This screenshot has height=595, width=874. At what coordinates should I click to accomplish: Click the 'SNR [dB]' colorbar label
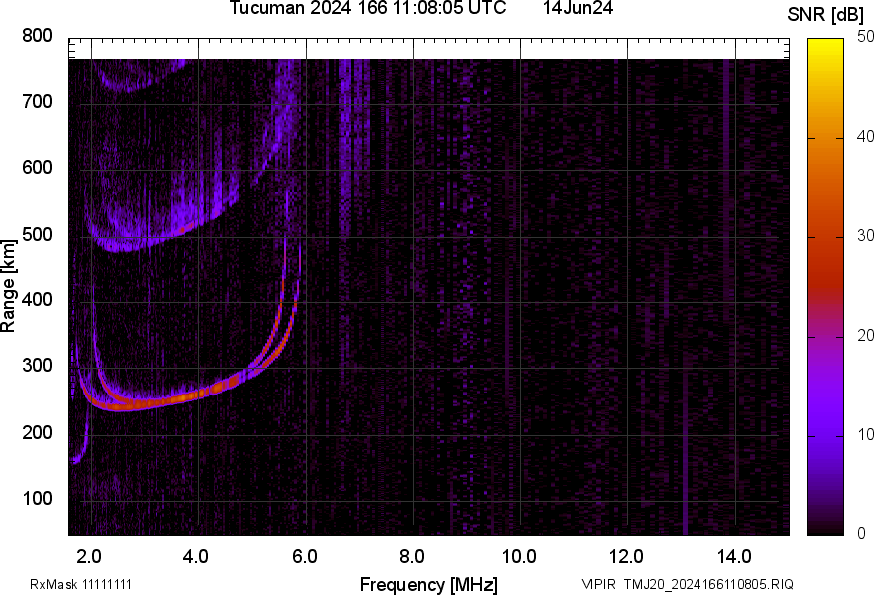826,15
